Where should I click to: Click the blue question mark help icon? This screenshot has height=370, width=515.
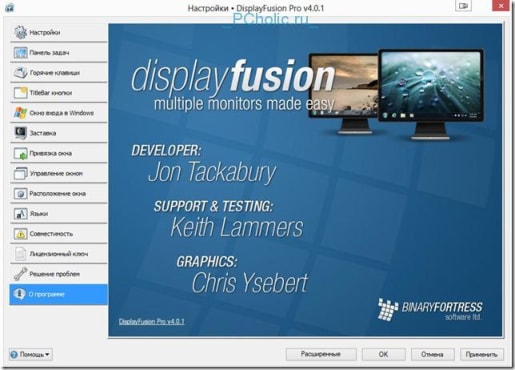click(14, 354)
